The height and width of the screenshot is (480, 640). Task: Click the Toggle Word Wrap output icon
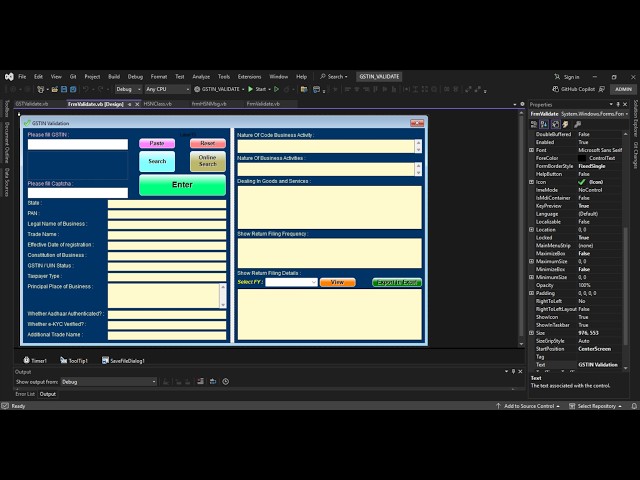(x=213, y=382)
